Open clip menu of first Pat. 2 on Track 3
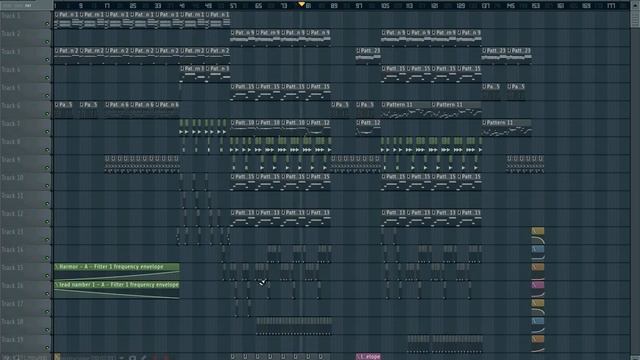This screenshot has height=360, width=640. tap(57, 51)
